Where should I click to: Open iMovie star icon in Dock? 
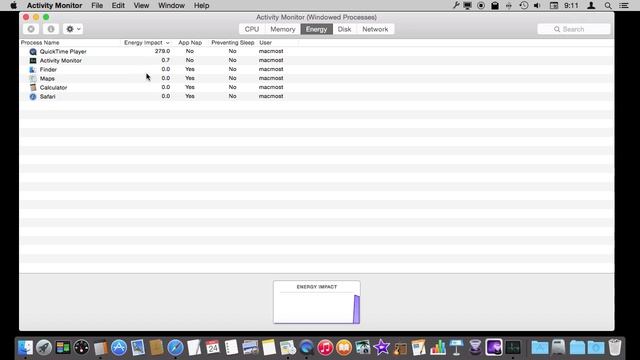click(x=382, y=348)
